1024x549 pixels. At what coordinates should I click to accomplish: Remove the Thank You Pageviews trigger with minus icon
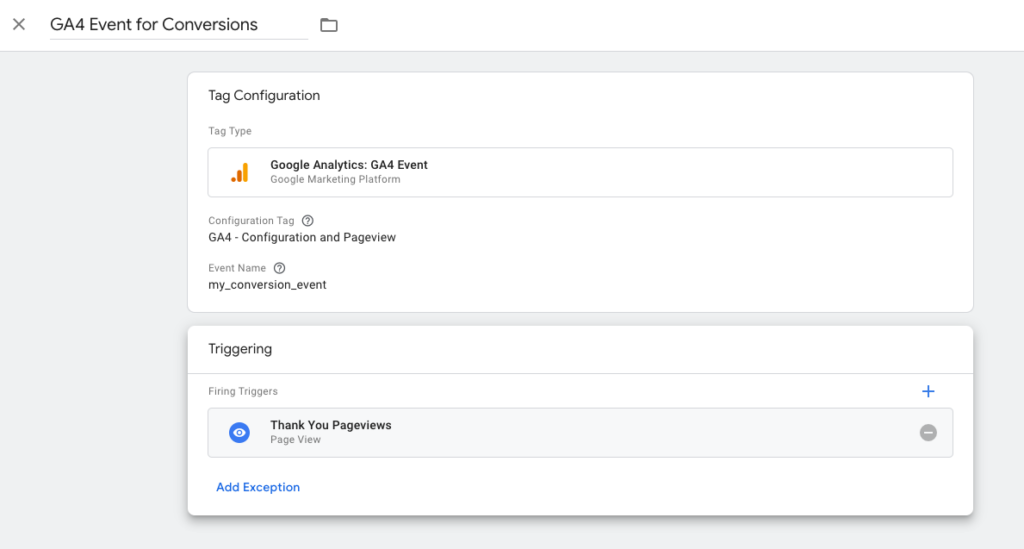click(x=928, y=432)
